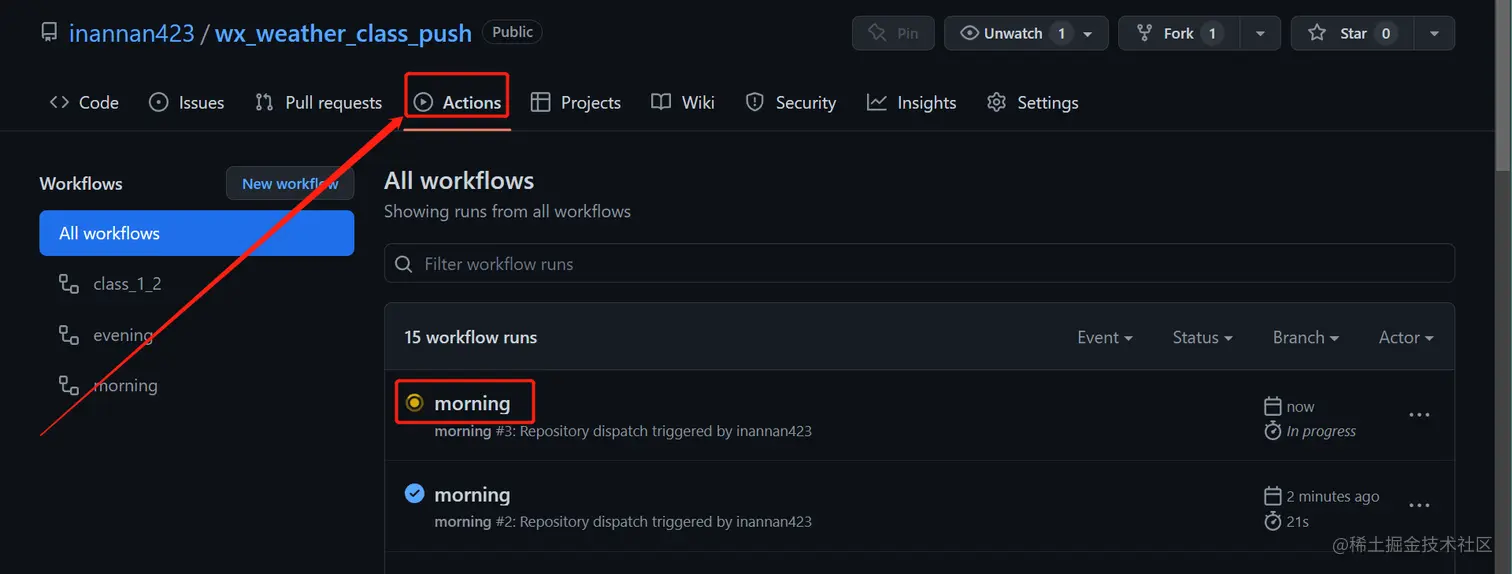Click the 'Showing runs from all workflows' text

507,211
